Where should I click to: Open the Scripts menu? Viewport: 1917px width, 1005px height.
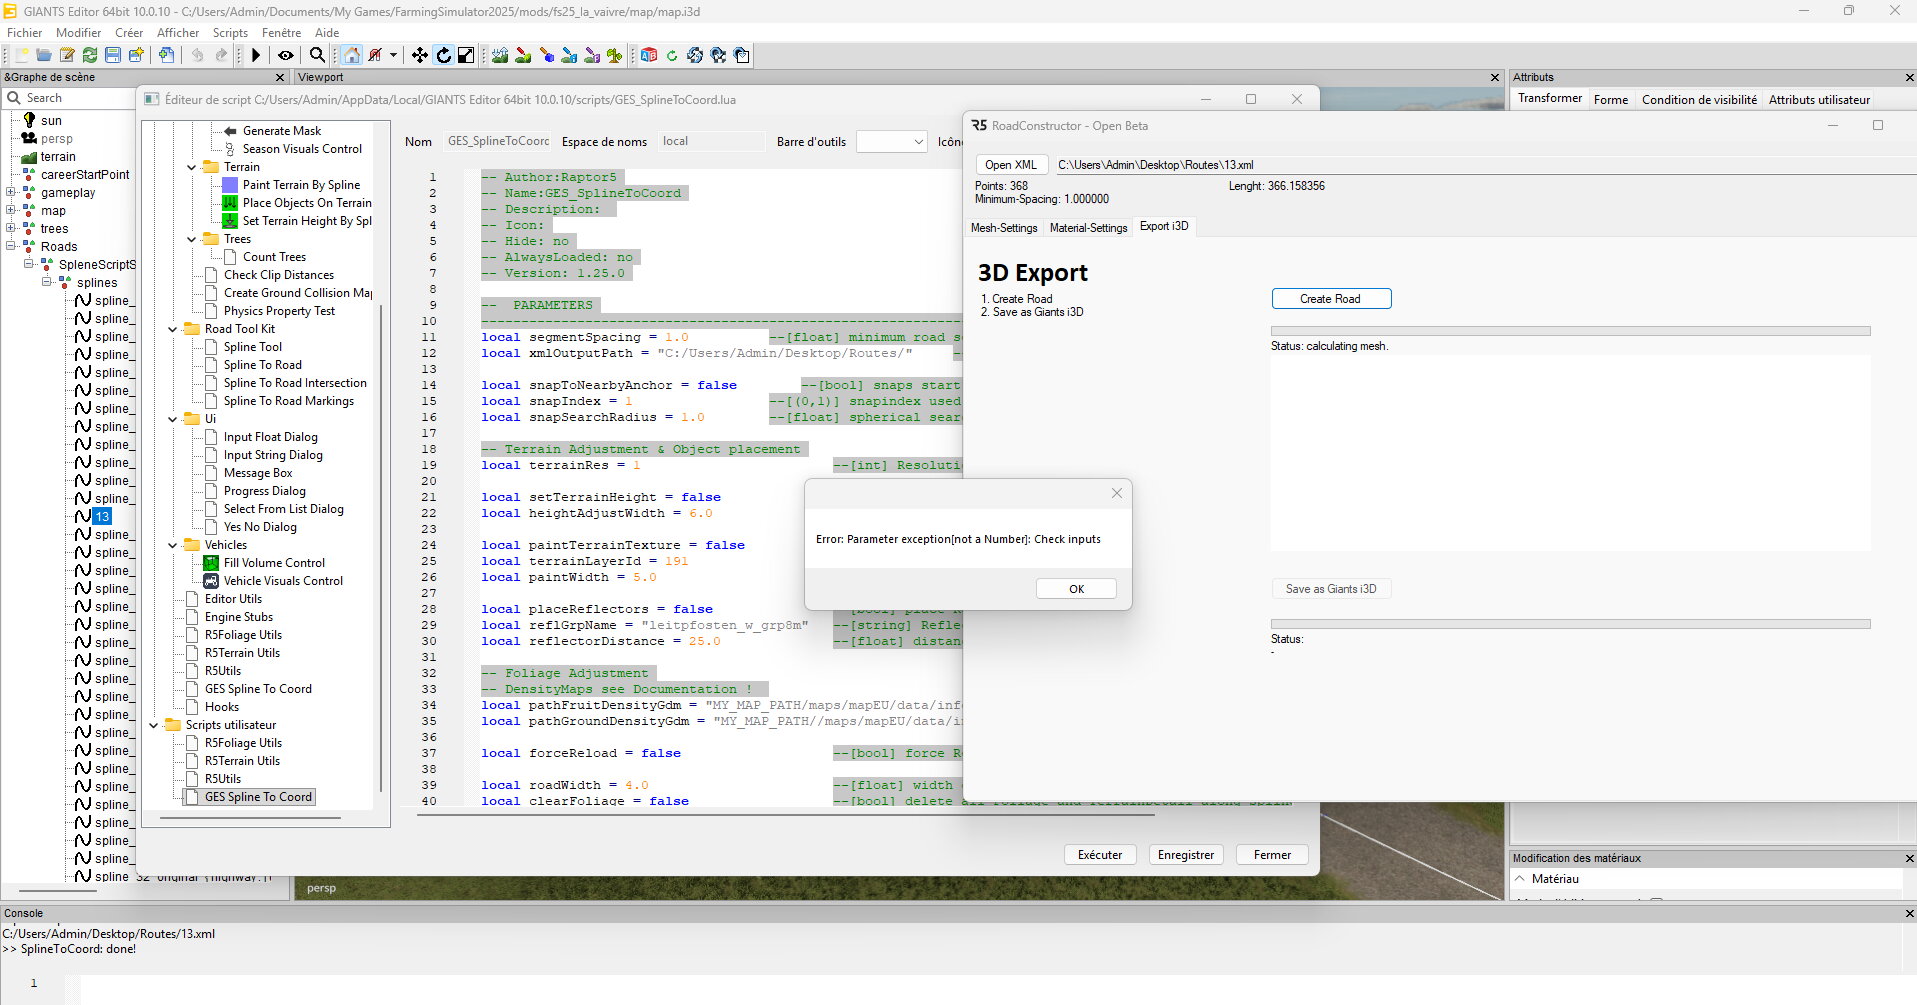229,33
